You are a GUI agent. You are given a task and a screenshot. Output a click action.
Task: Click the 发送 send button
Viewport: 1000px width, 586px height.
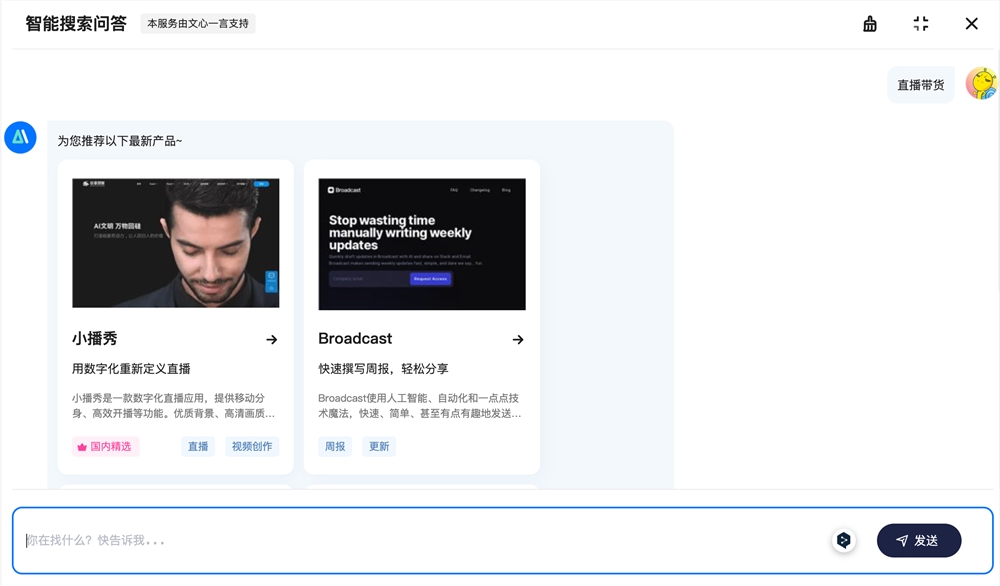click(x=919, y=540)
